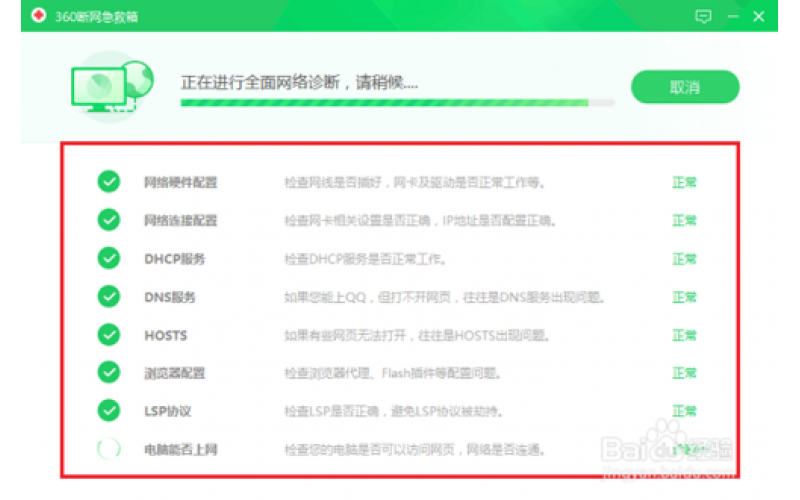This screenshot has width=800, height=500.
Task: Open the feedback message icon in title bar
Action: [703, 16]
